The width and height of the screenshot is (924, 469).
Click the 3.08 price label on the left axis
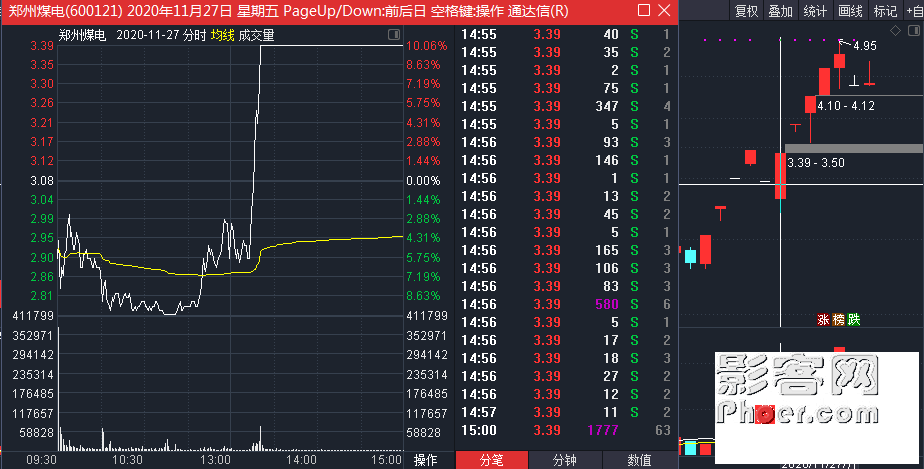tap(42, 181)
